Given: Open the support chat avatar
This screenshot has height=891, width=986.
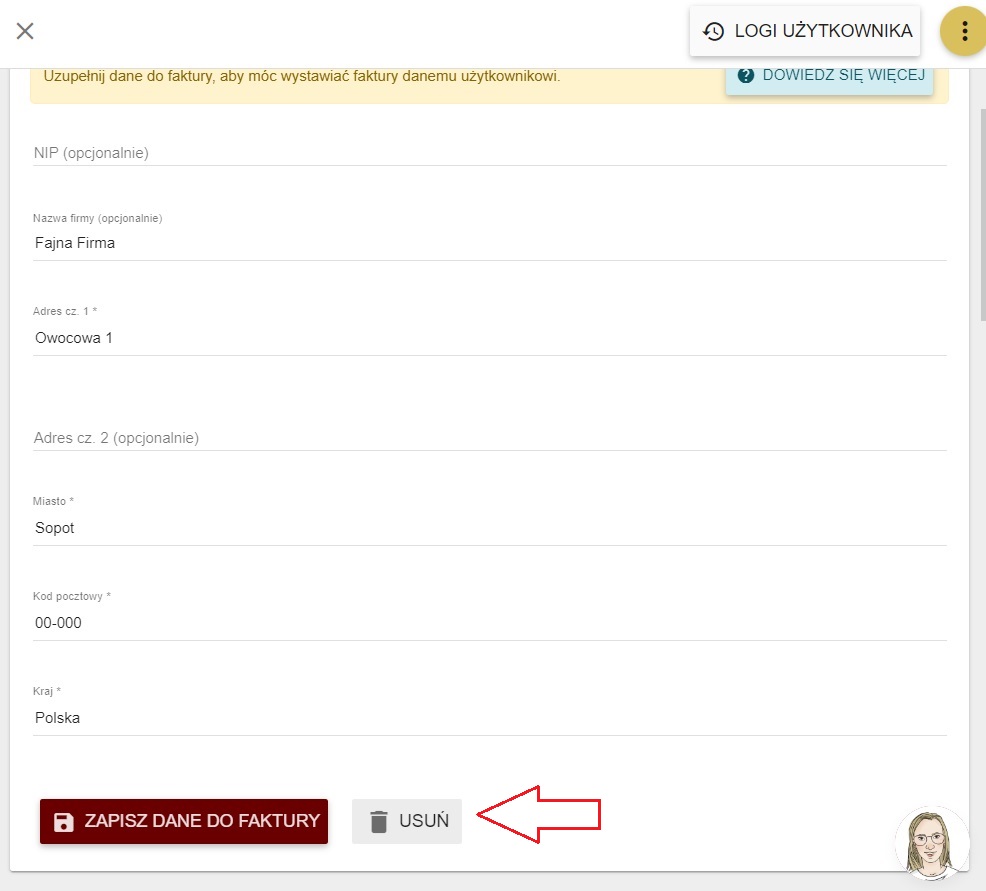Looking at the screenshot, I should coord(931,844).
